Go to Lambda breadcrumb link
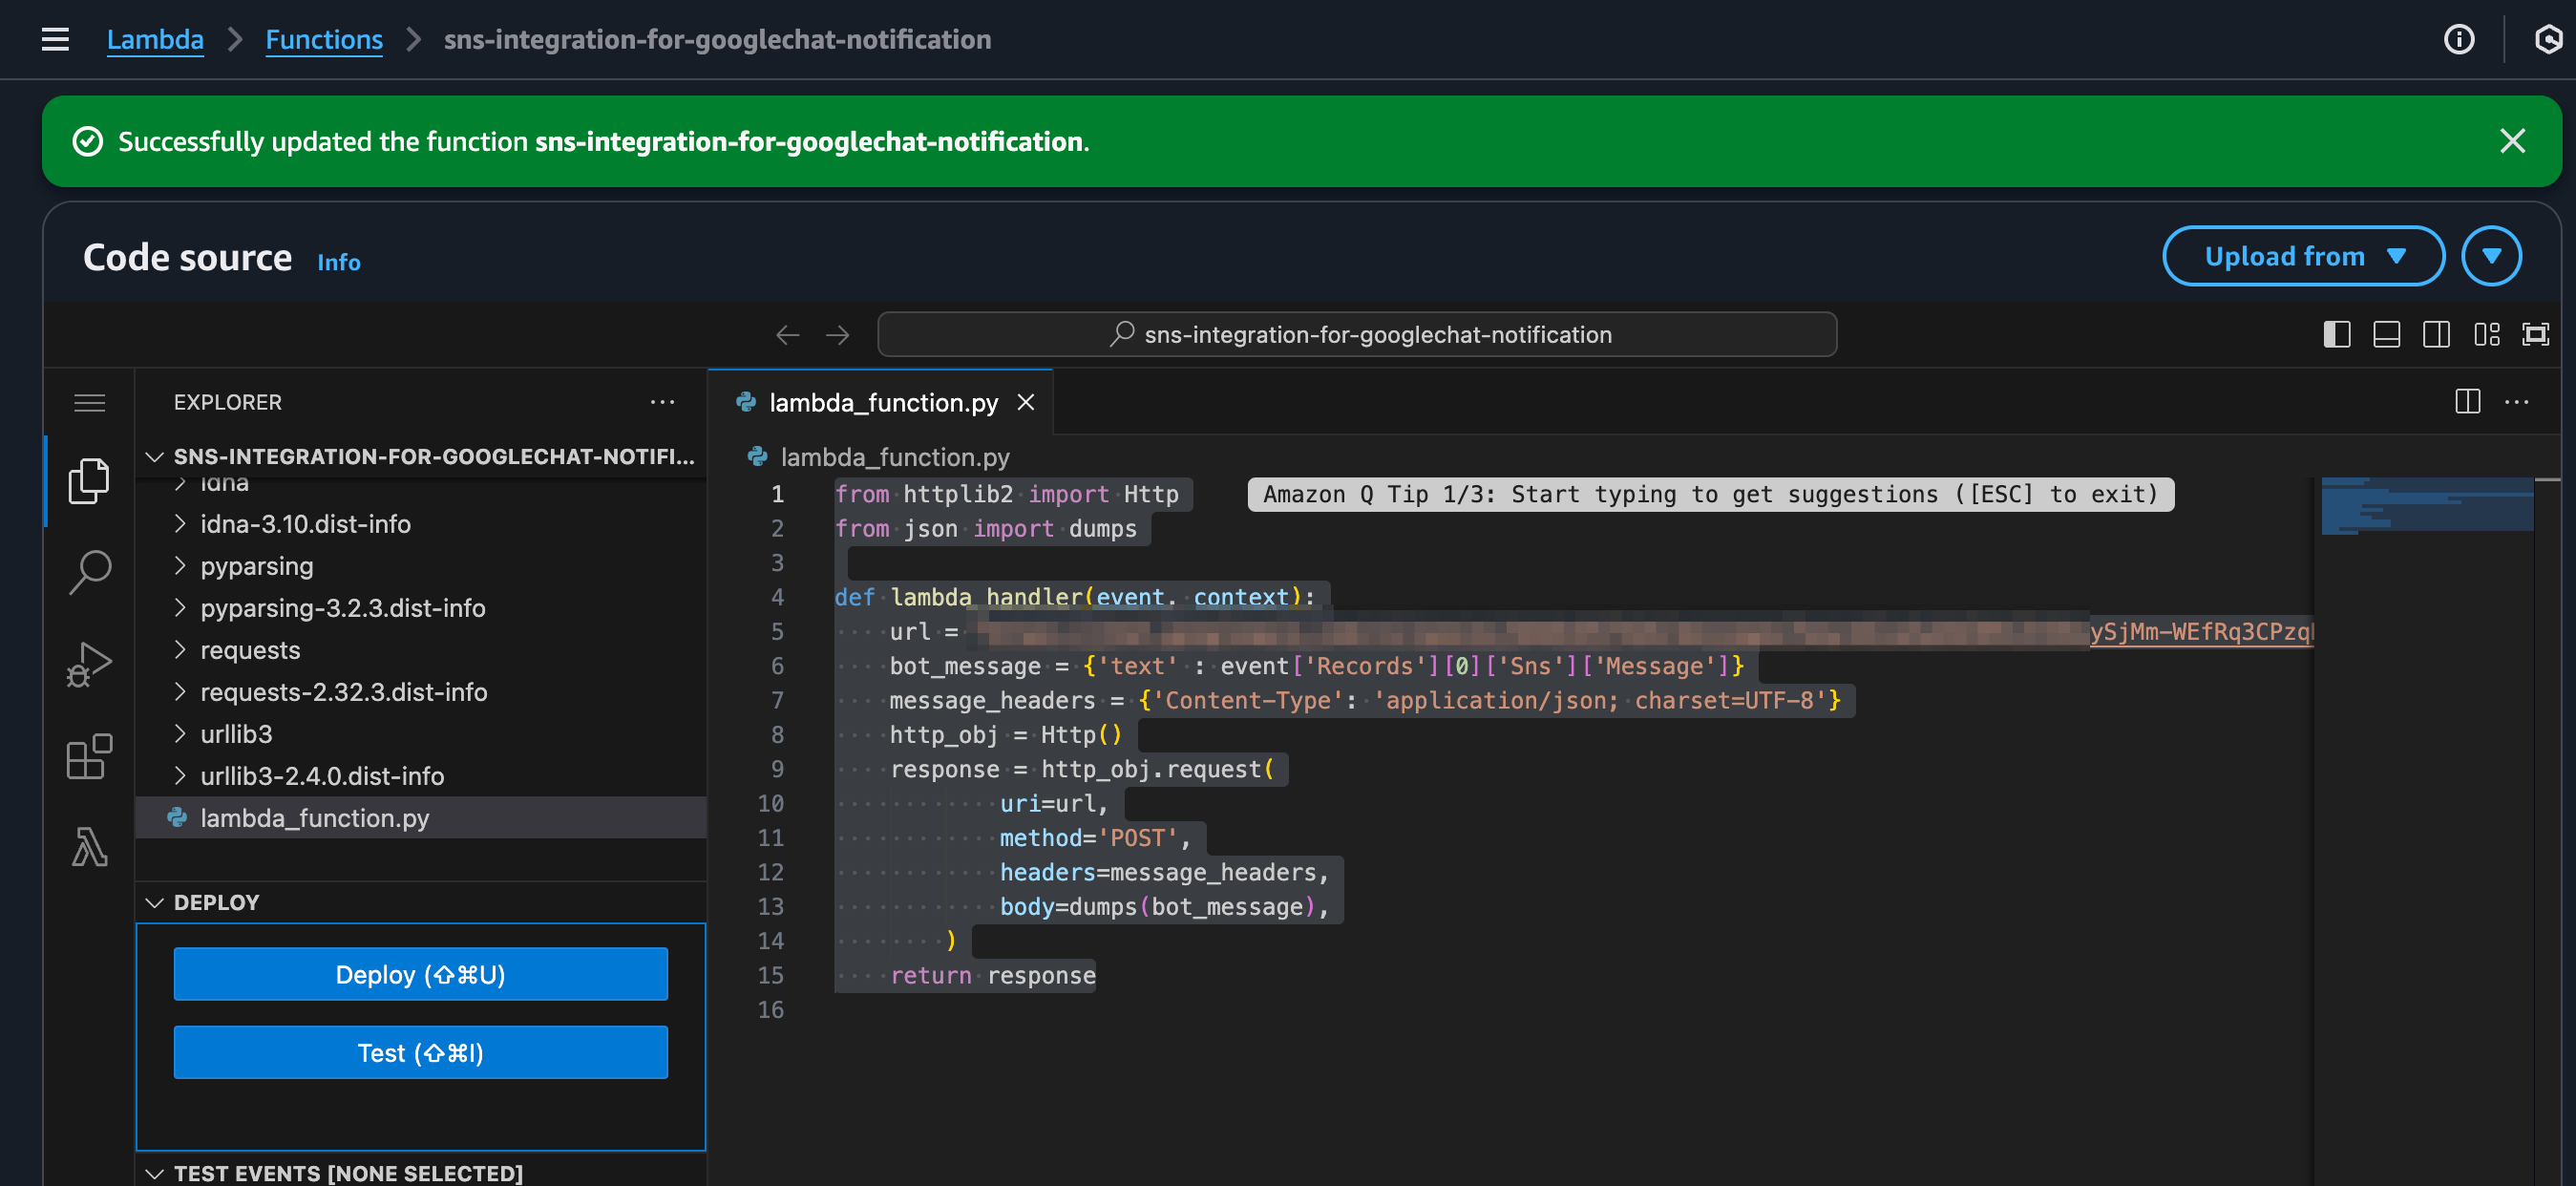The image size is (2576, 1186). pyautogui.click(x=155, y=39)
